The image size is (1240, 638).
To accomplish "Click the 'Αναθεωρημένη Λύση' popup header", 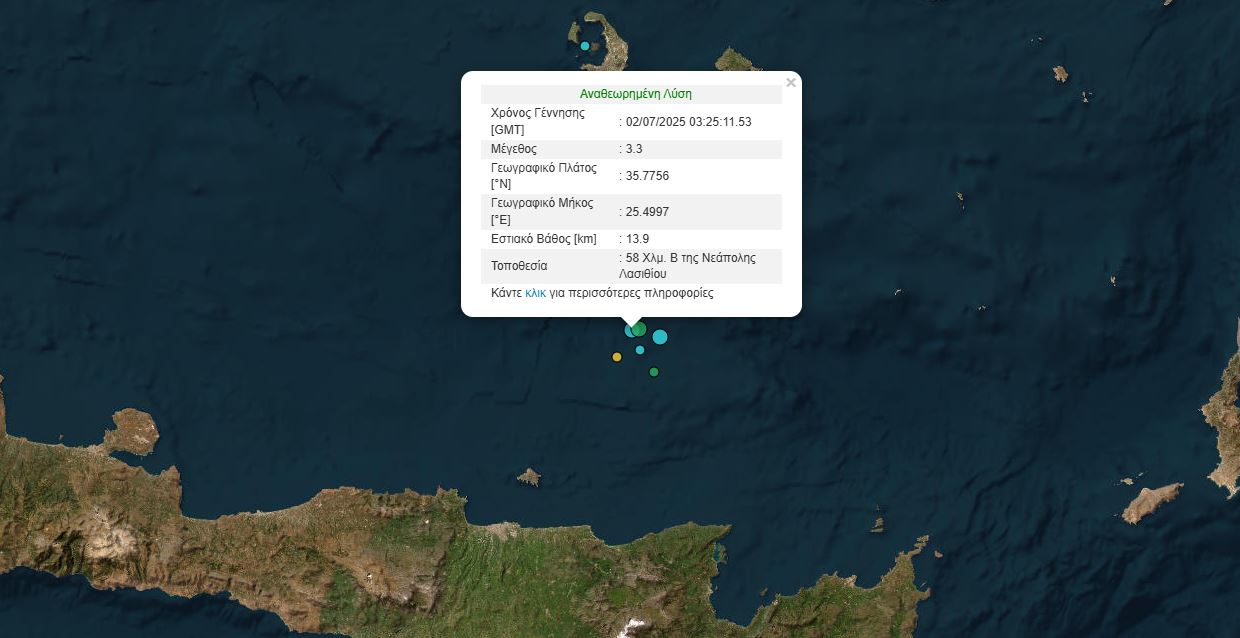I will (636, 94).
